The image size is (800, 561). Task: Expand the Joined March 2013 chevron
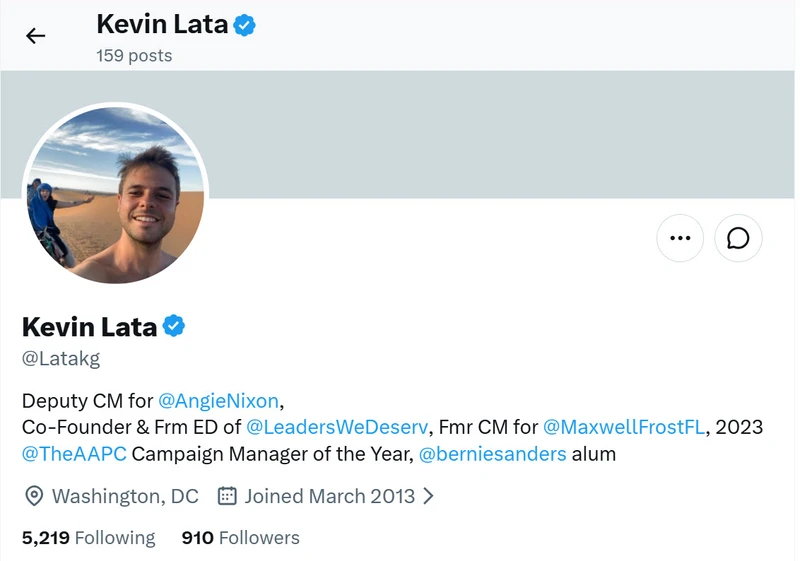(x=429, y=496)
